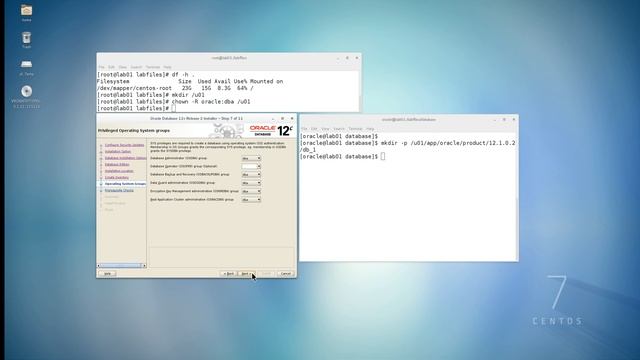Open Backup and Recovery (OSBACKUPDBA) group dropdown

[x=251, y=175]
